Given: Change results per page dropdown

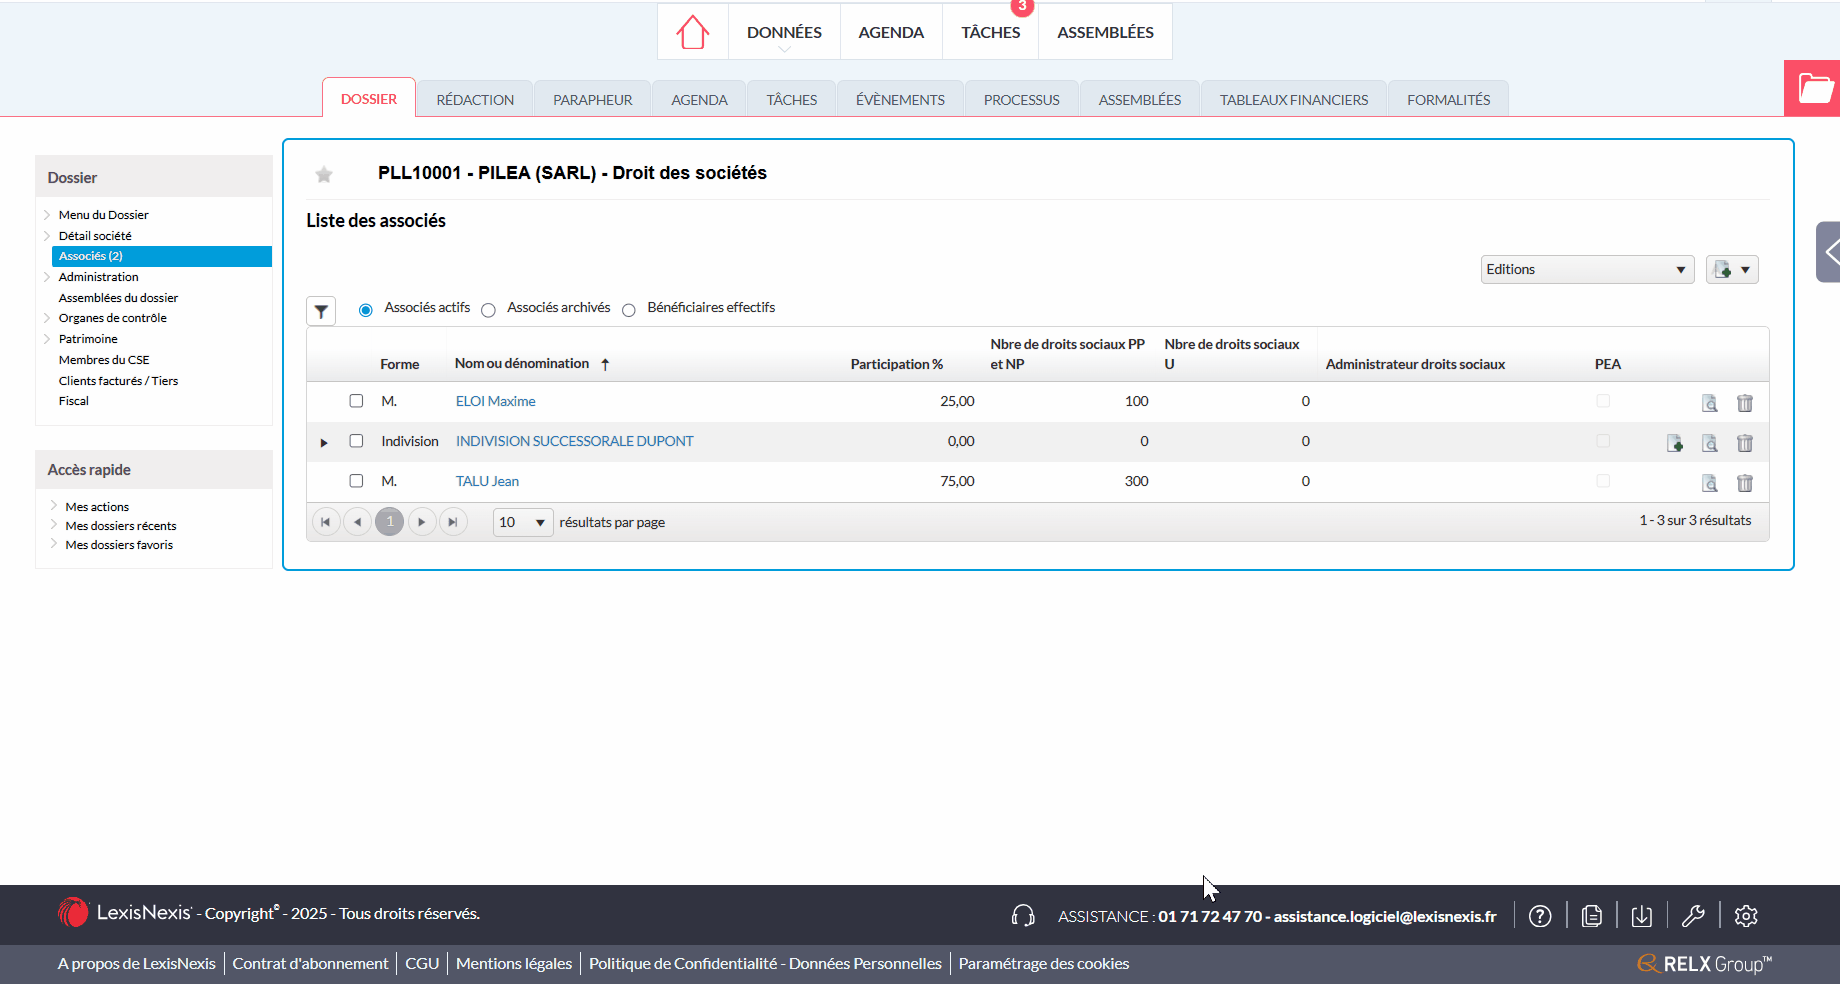Looking at the screenshot, I should point(523,522).
